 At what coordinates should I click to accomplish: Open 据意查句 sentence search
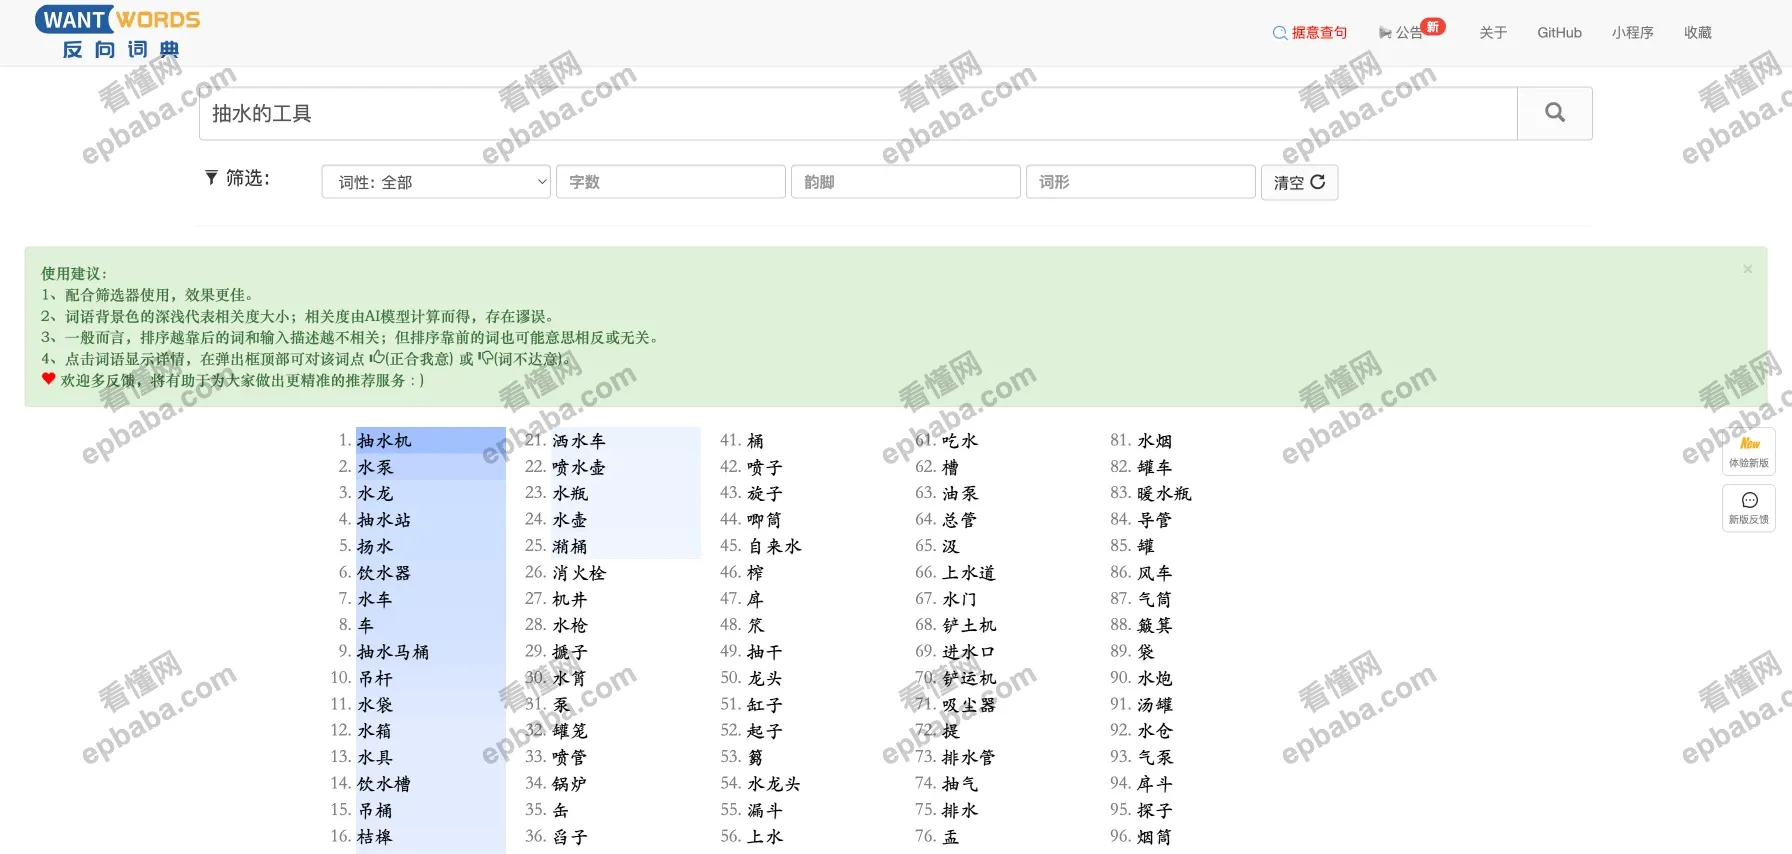pos(1310,33)
